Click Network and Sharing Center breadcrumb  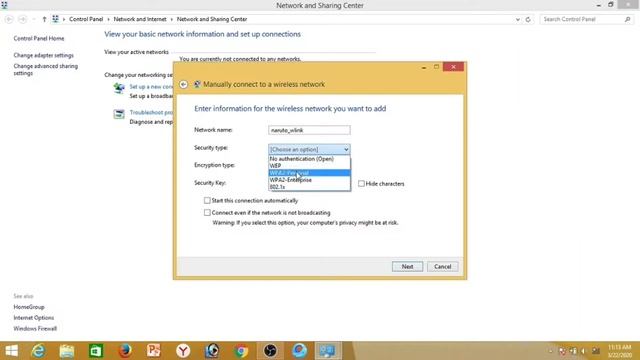tap(212, 19)
